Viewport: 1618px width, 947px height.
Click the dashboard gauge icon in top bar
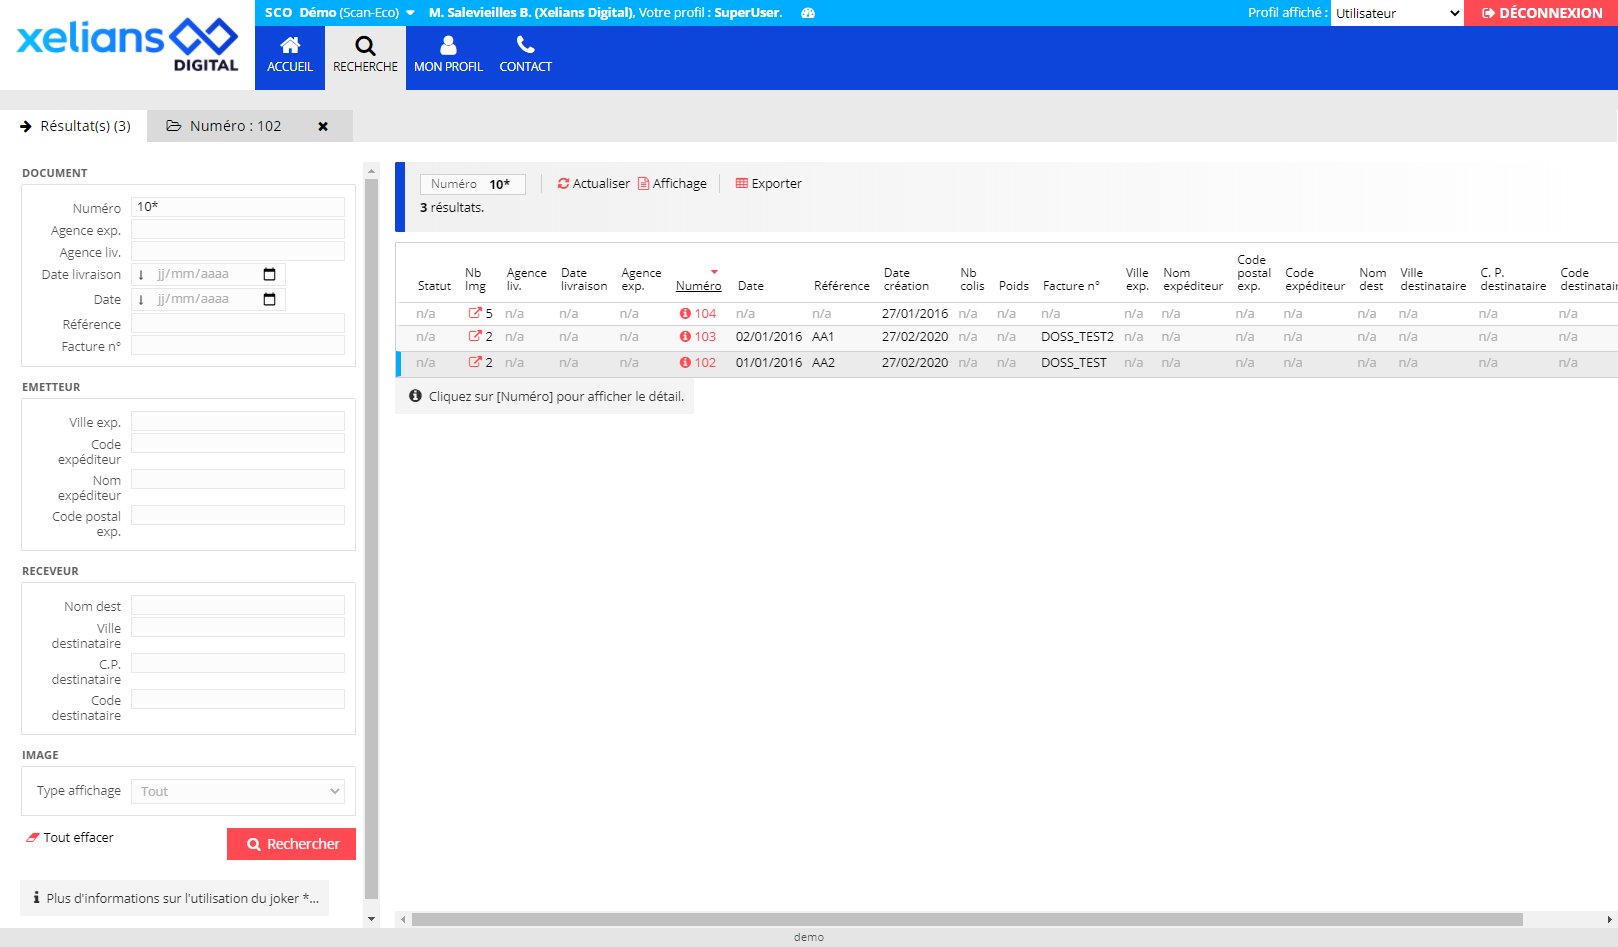808,13
